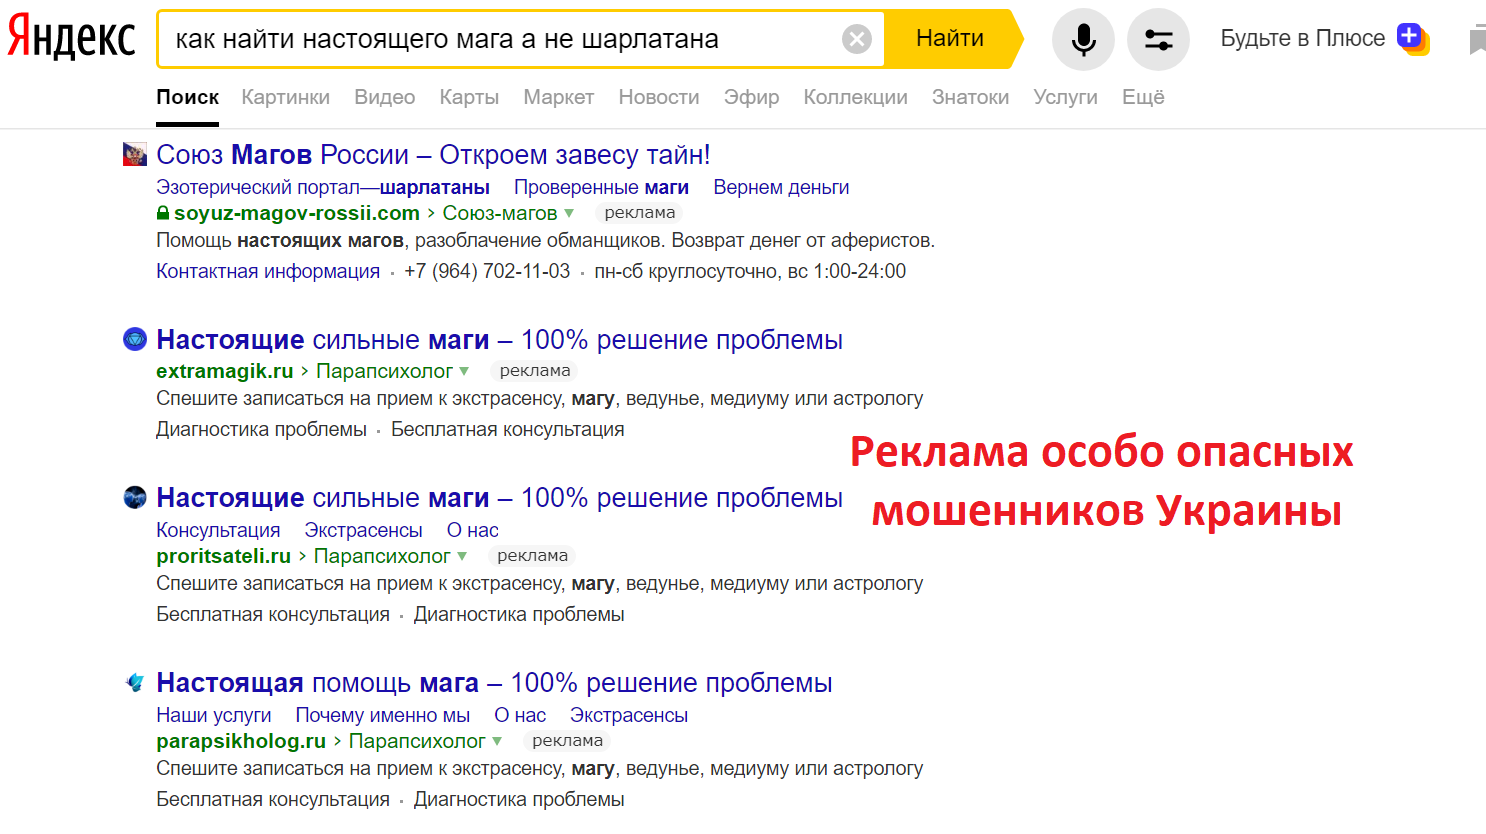Expand Парапсихолог dropdown for proritsateli.ru

tap(462, 556)
